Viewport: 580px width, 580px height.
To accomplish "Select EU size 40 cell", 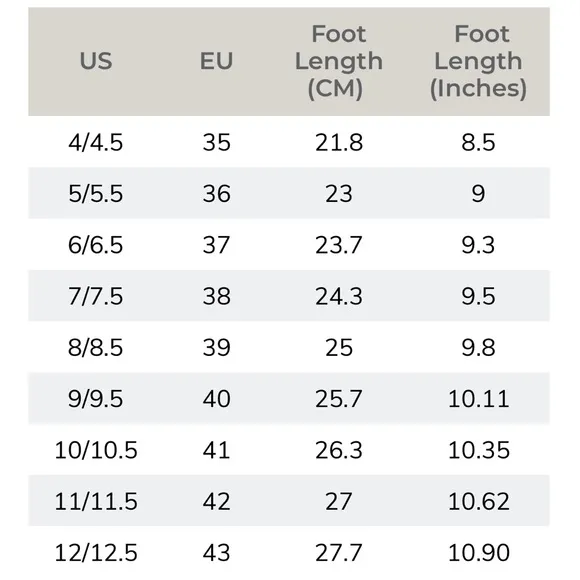I will (216, 399).
